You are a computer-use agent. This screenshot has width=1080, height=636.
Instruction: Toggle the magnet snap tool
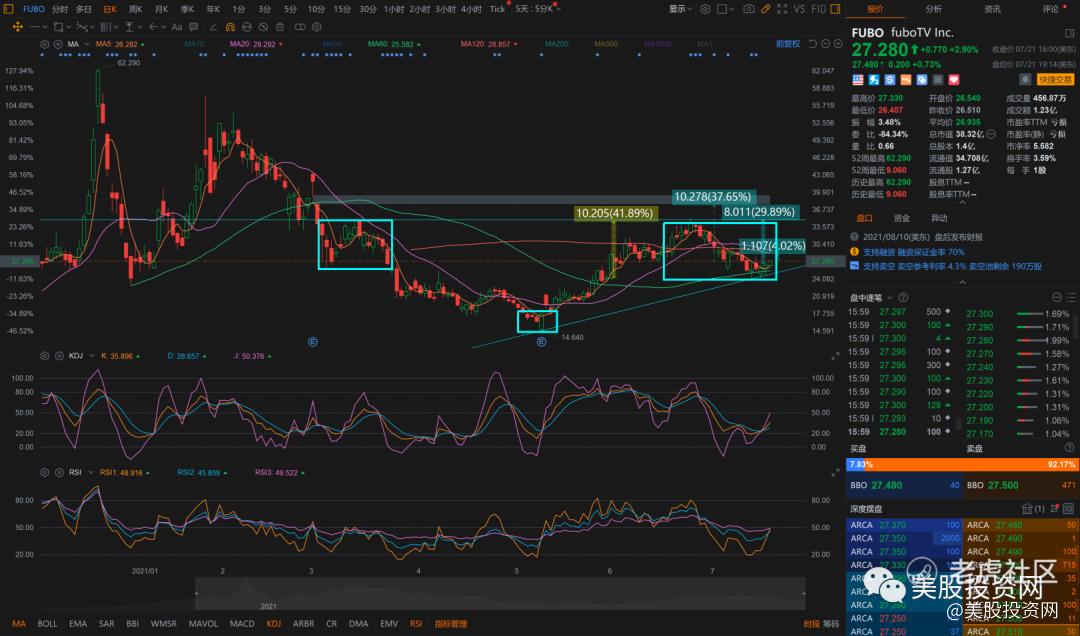click(x=230, y=27)
